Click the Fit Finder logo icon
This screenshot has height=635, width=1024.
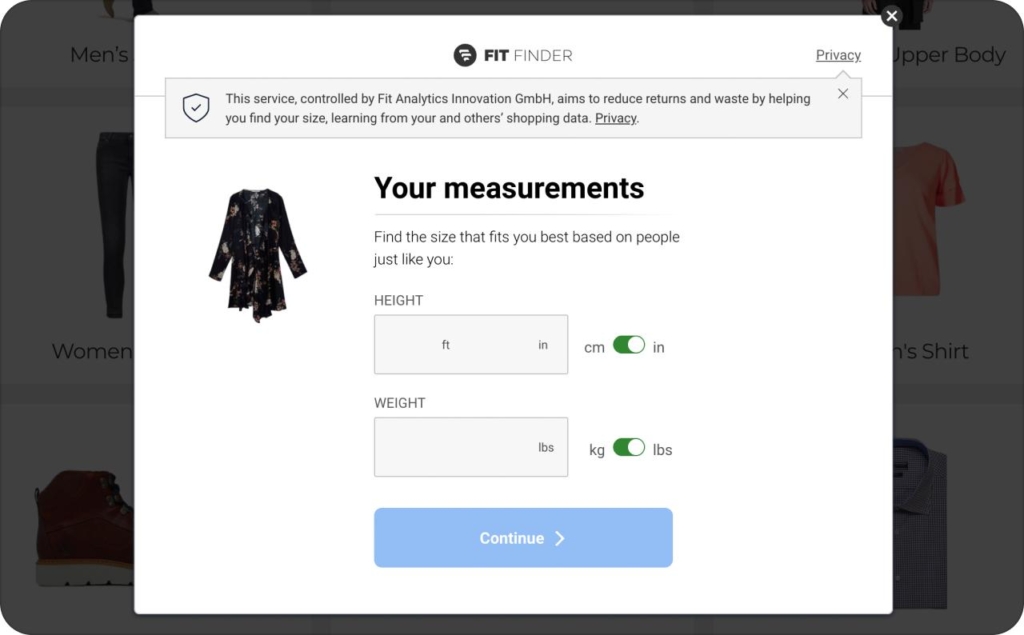tap(465, 55)
